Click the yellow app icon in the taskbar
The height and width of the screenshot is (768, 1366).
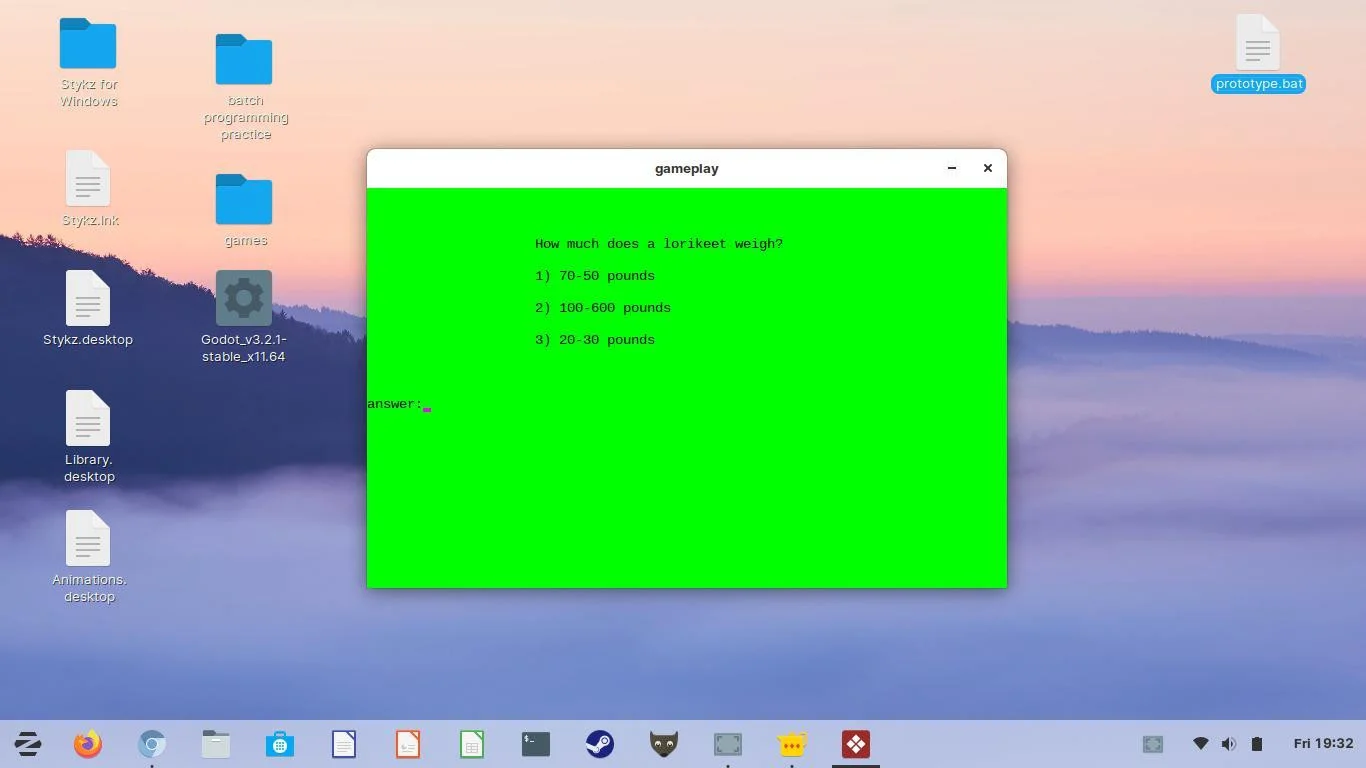(x=792, y=744)
